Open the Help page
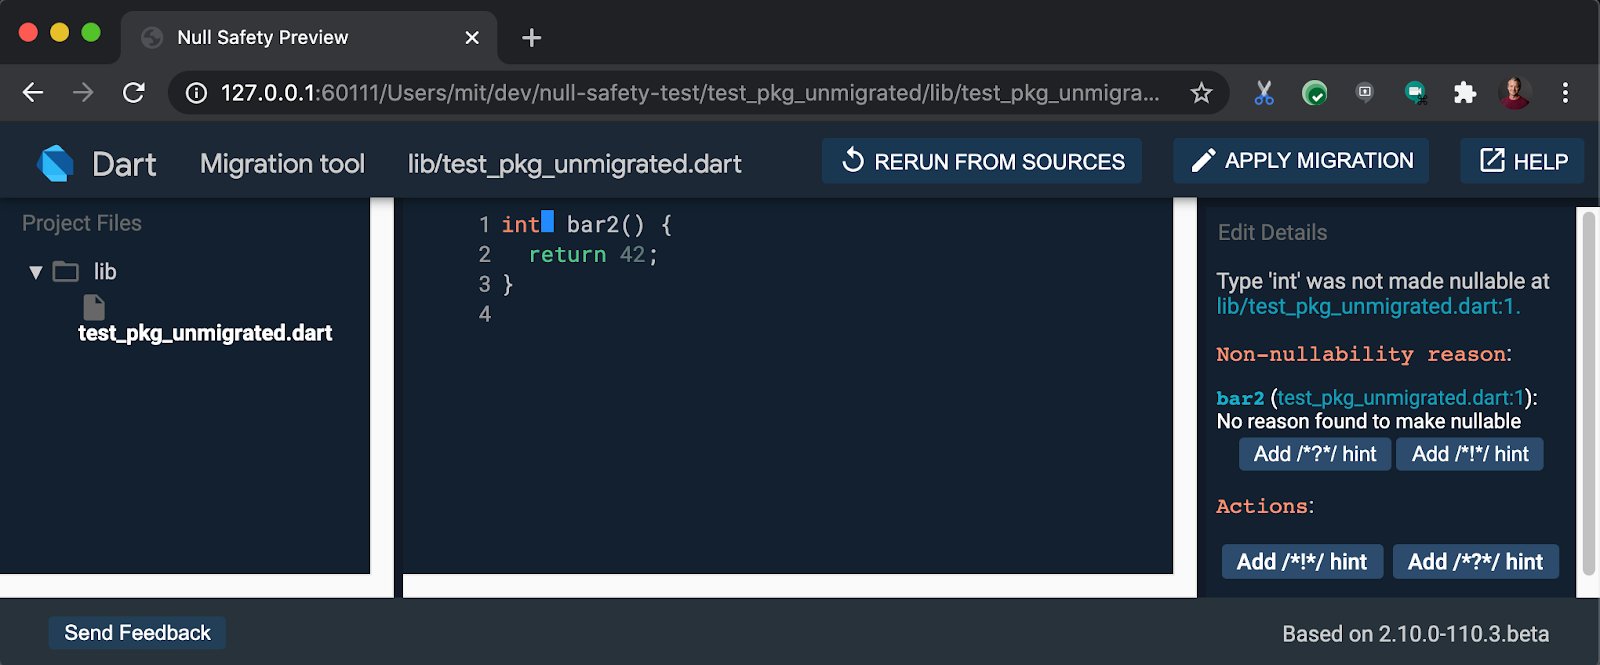This screenshot has width=1600, height=665. (1522, 161)
